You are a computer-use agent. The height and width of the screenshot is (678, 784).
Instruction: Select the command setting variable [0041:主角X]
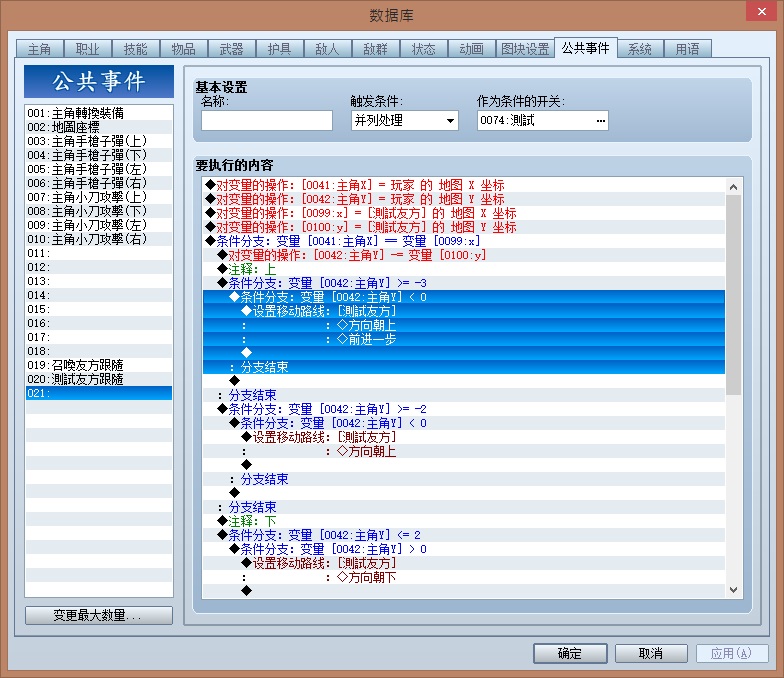(x=464, y=185)
